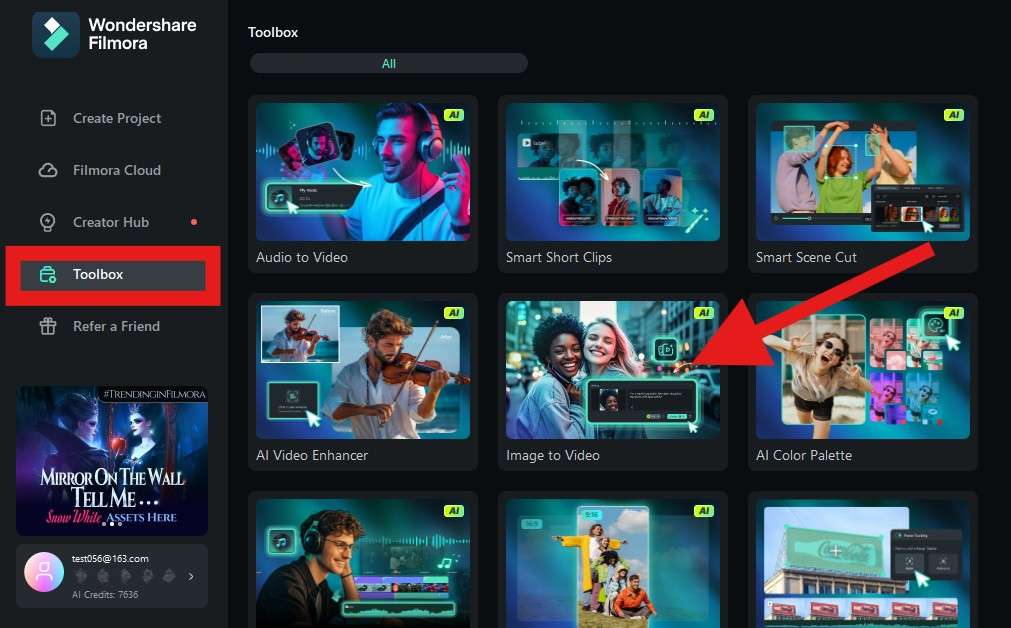Click the Create Project plus icon
The width and height of the screenshot is (1011, 628).
[48, 118]
